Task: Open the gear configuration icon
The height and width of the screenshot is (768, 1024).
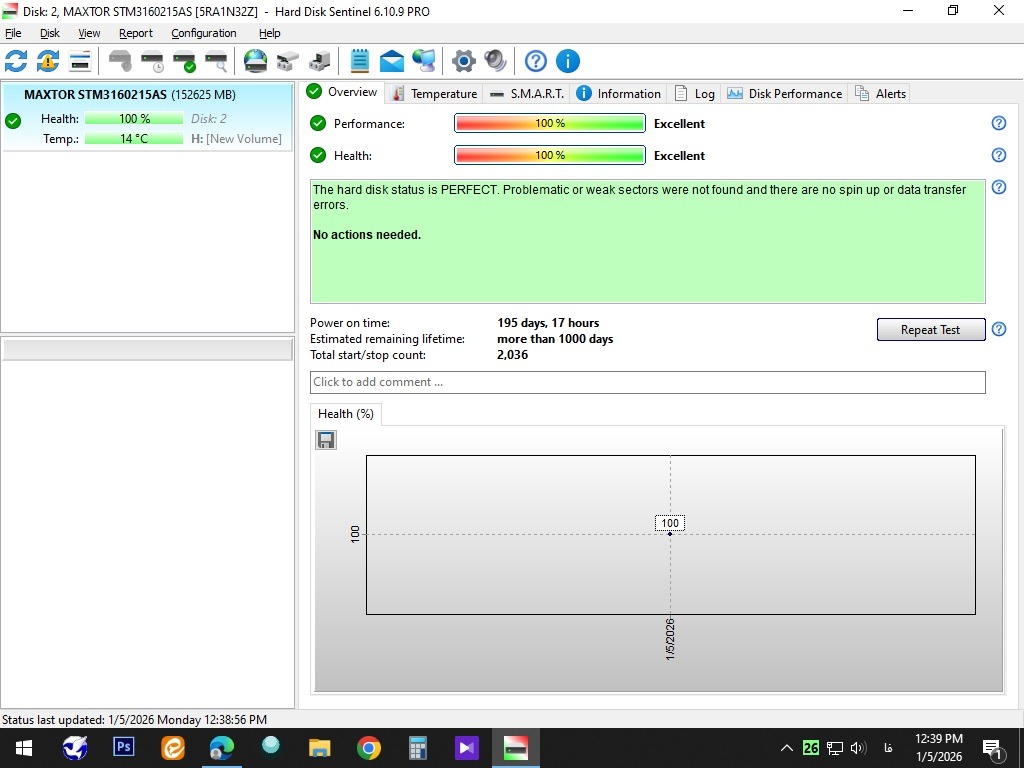Action: tap(463, 61)
